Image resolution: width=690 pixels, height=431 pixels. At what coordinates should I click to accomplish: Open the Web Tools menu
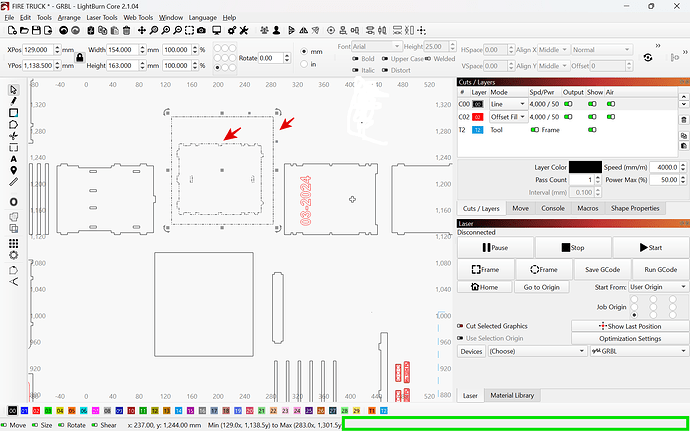tap(138, 18)
